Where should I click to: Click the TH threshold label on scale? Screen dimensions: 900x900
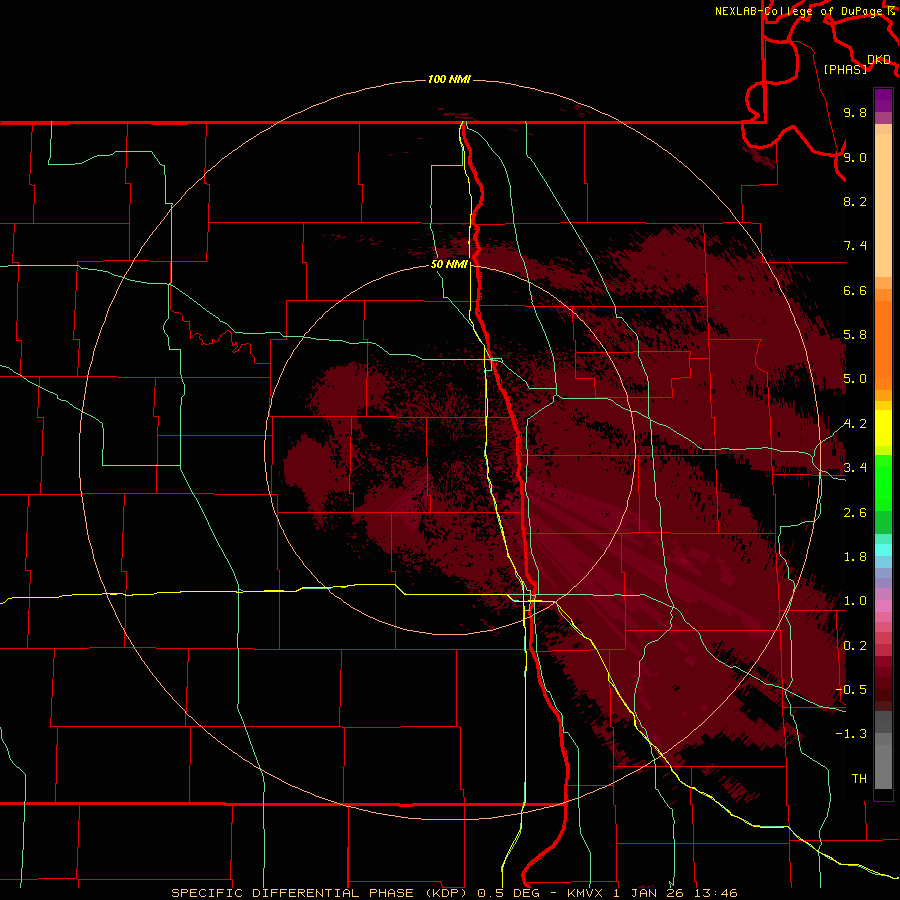pos(859,779)
